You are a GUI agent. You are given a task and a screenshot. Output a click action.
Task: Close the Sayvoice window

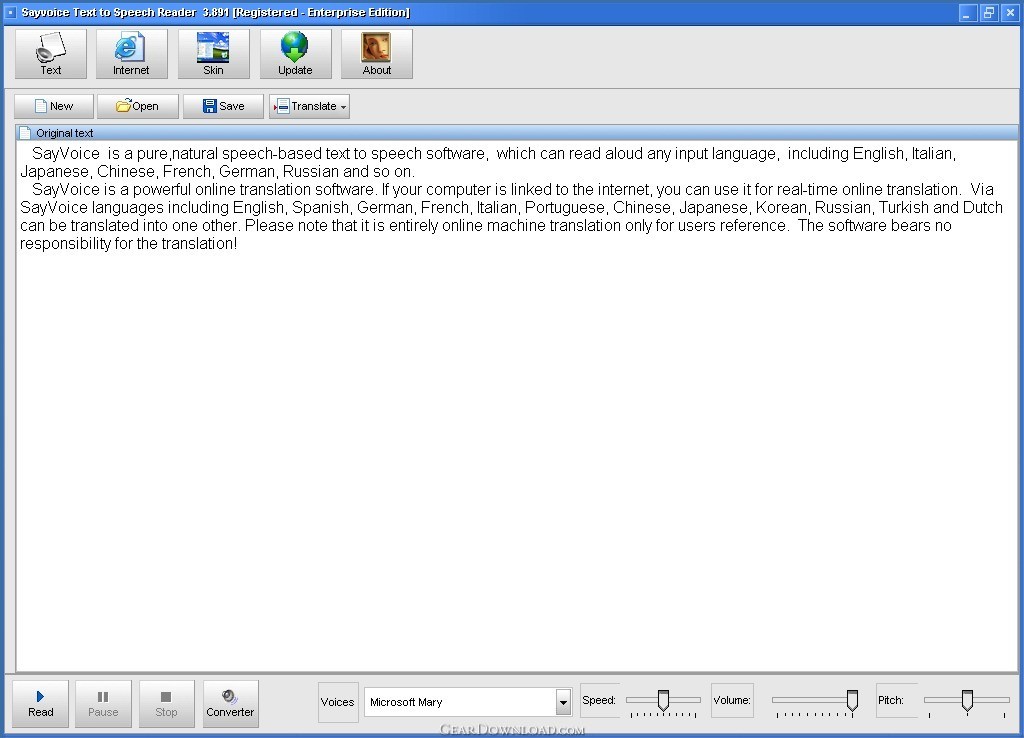[x=1010, y=12]
